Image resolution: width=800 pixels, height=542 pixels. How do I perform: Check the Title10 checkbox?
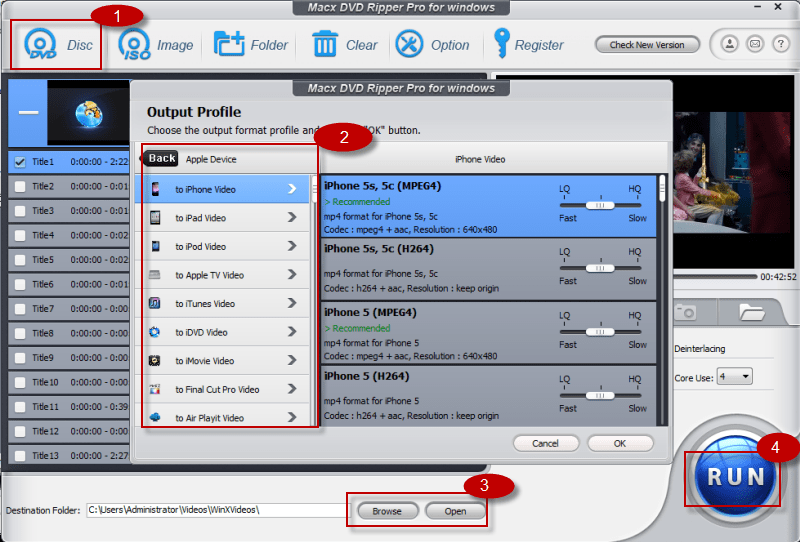(20, 382)
